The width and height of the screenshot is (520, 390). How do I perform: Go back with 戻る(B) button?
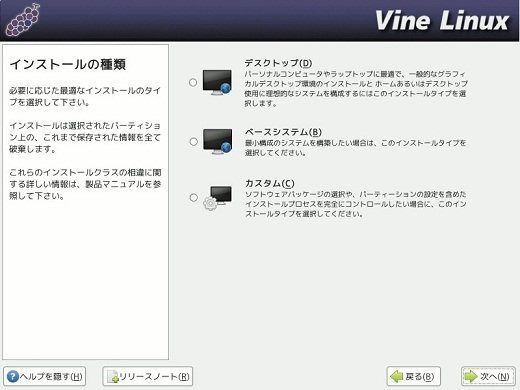pos(413,376)
